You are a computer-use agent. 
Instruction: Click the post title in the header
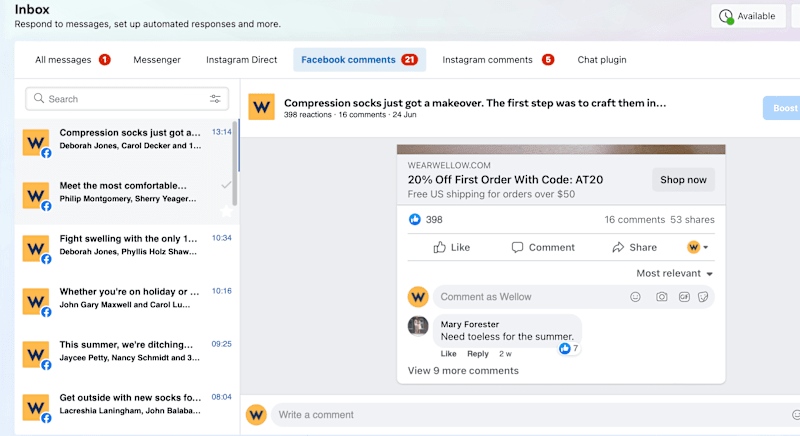[475, 103]
